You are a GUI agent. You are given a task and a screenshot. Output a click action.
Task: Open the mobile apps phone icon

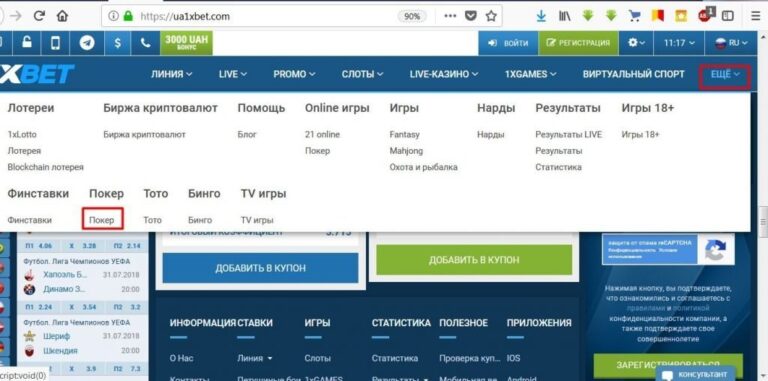tap(55, 43)
